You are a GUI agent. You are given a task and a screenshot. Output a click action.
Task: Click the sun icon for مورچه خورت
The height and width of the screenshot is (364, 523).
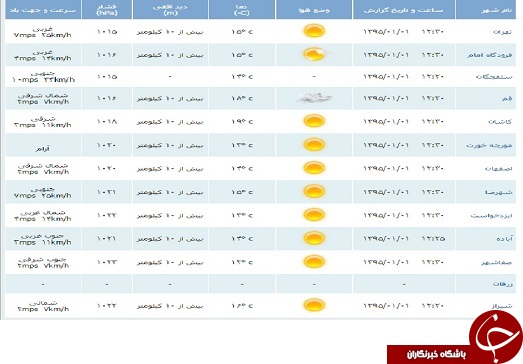[314, 144]
